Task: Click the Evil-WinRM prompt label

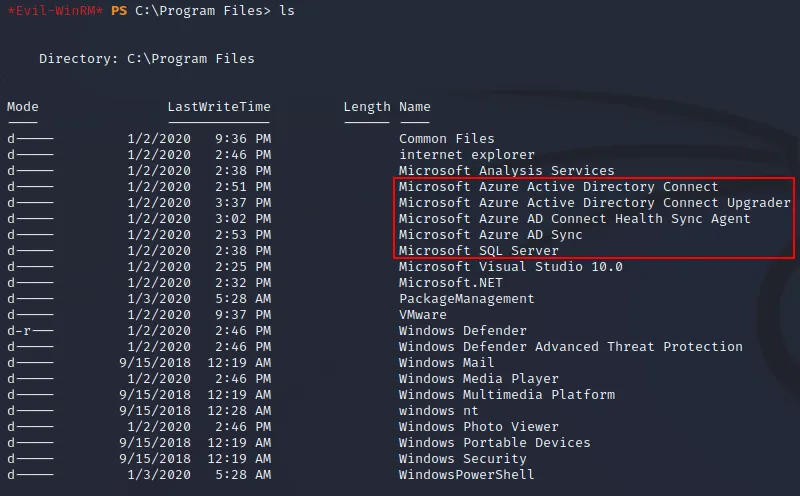Action: (x=55, y=11)
